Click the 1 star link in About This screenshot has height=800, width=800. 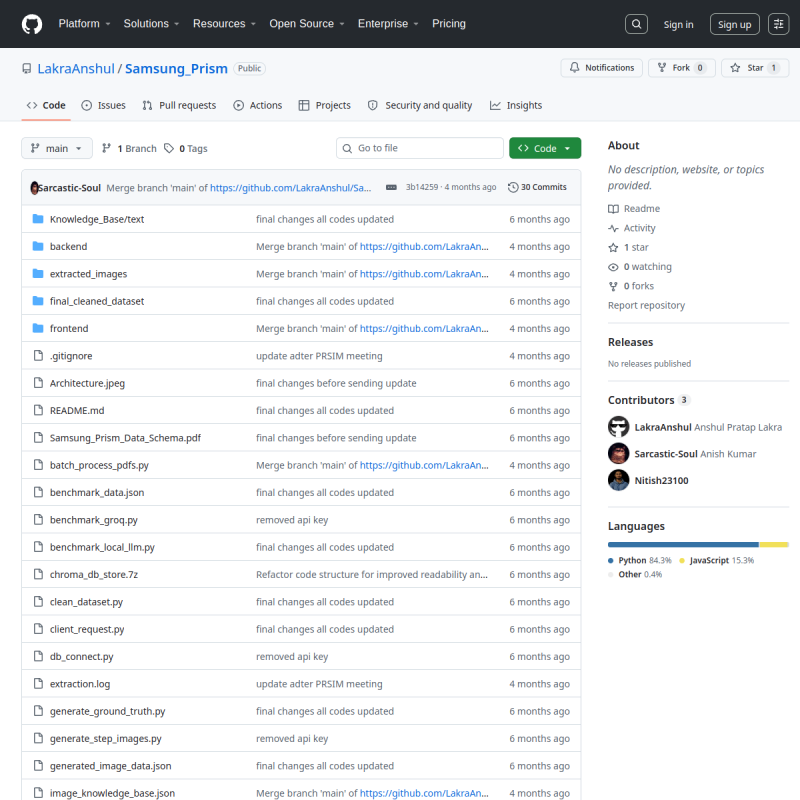[x=629, y=247]
